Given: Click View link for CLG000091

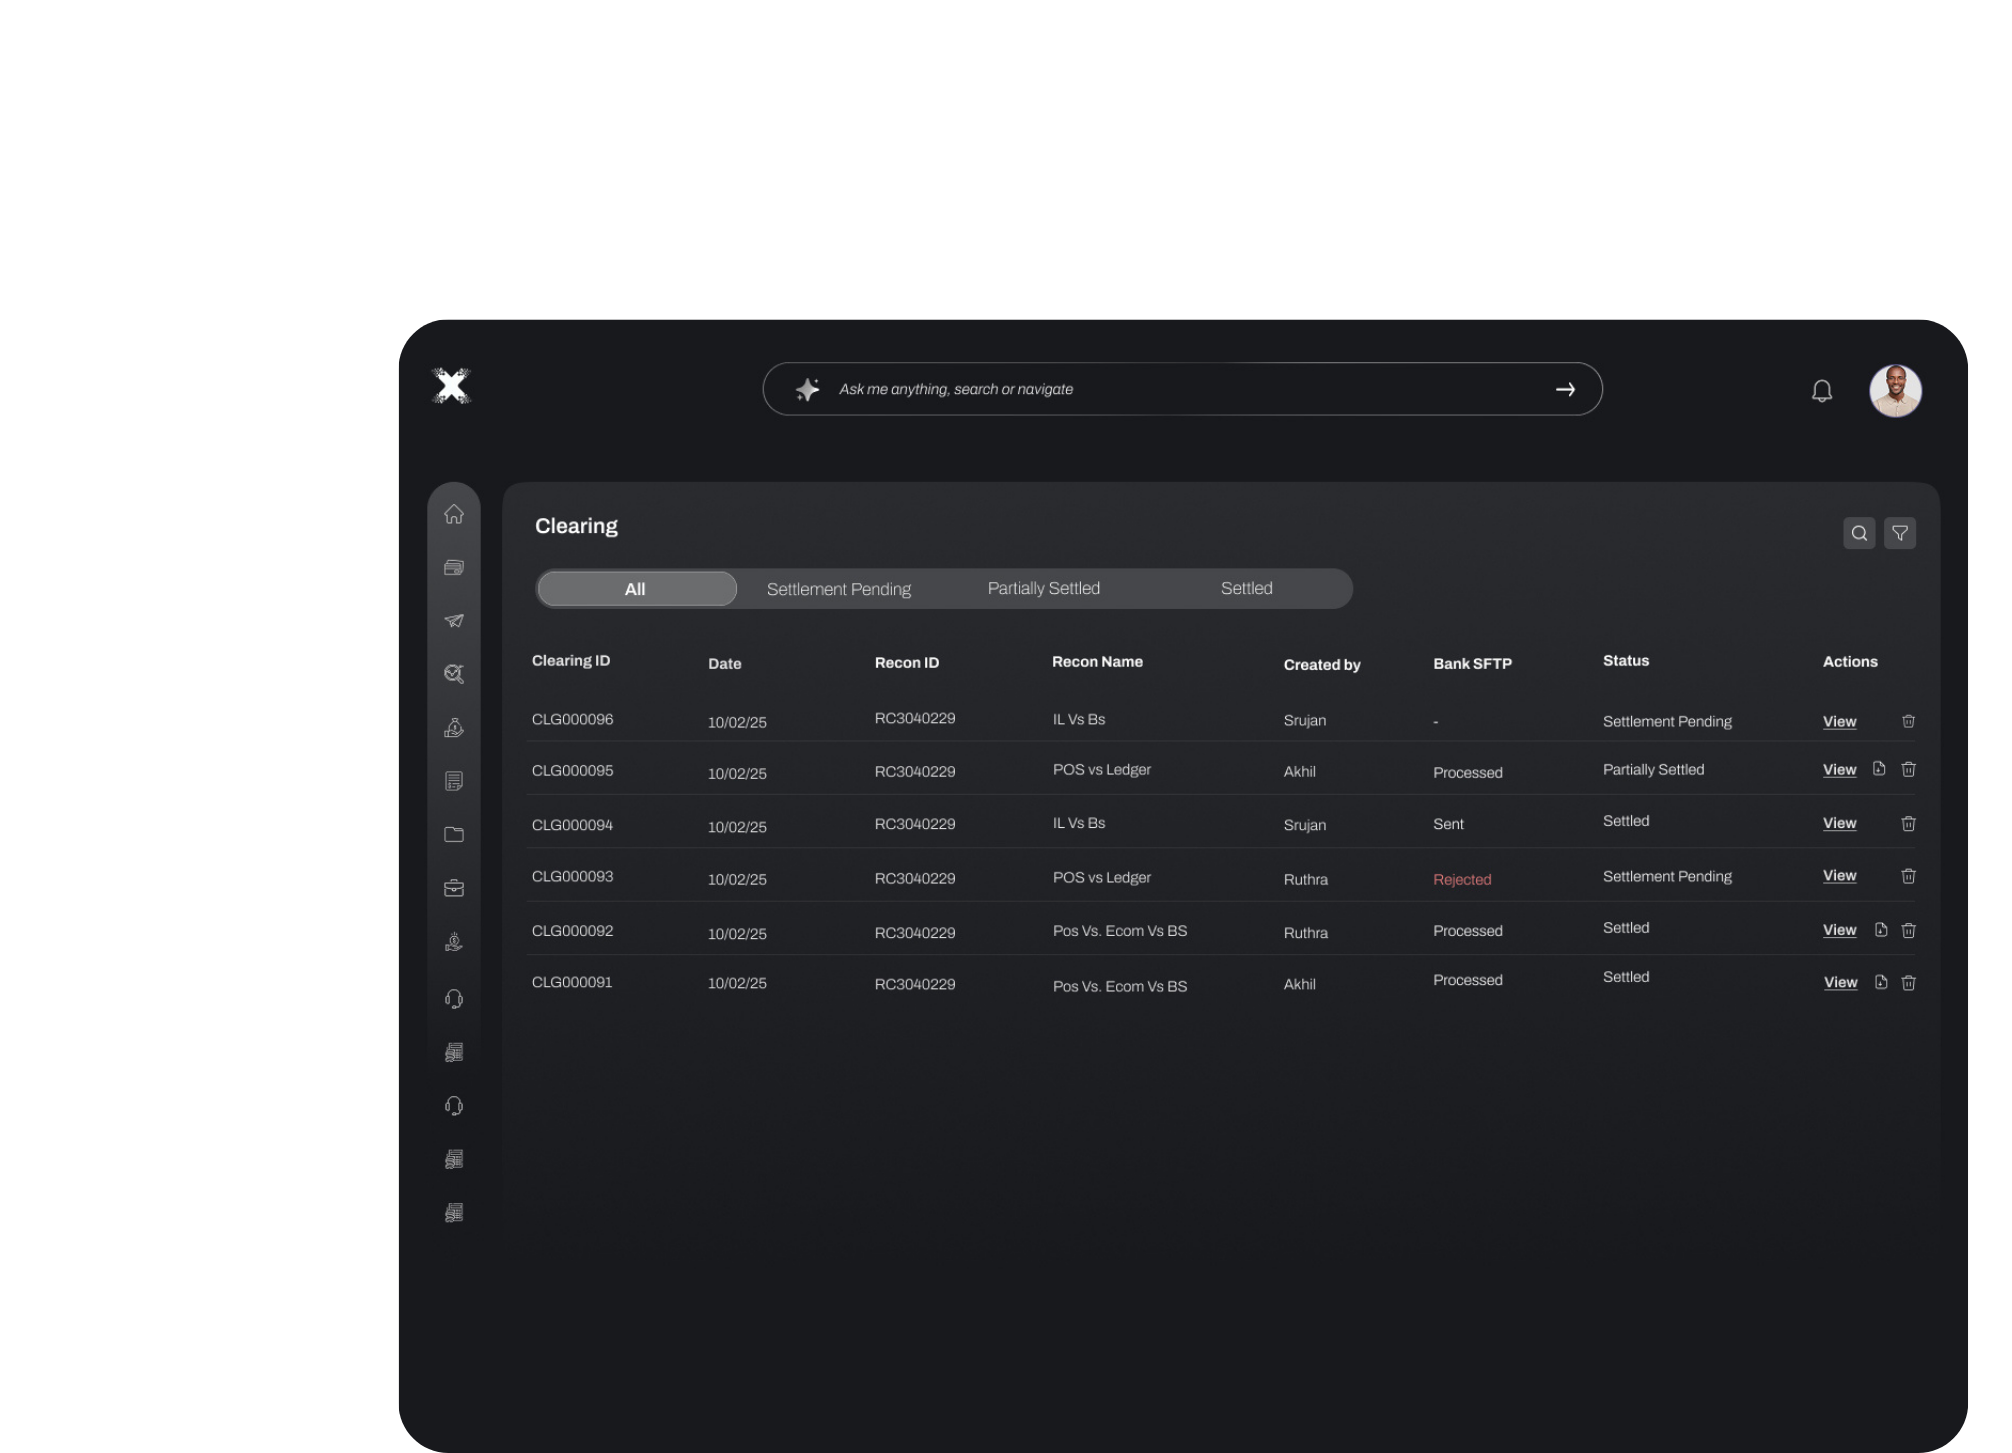Looking at the screenshot, I should click(1839, 982).
